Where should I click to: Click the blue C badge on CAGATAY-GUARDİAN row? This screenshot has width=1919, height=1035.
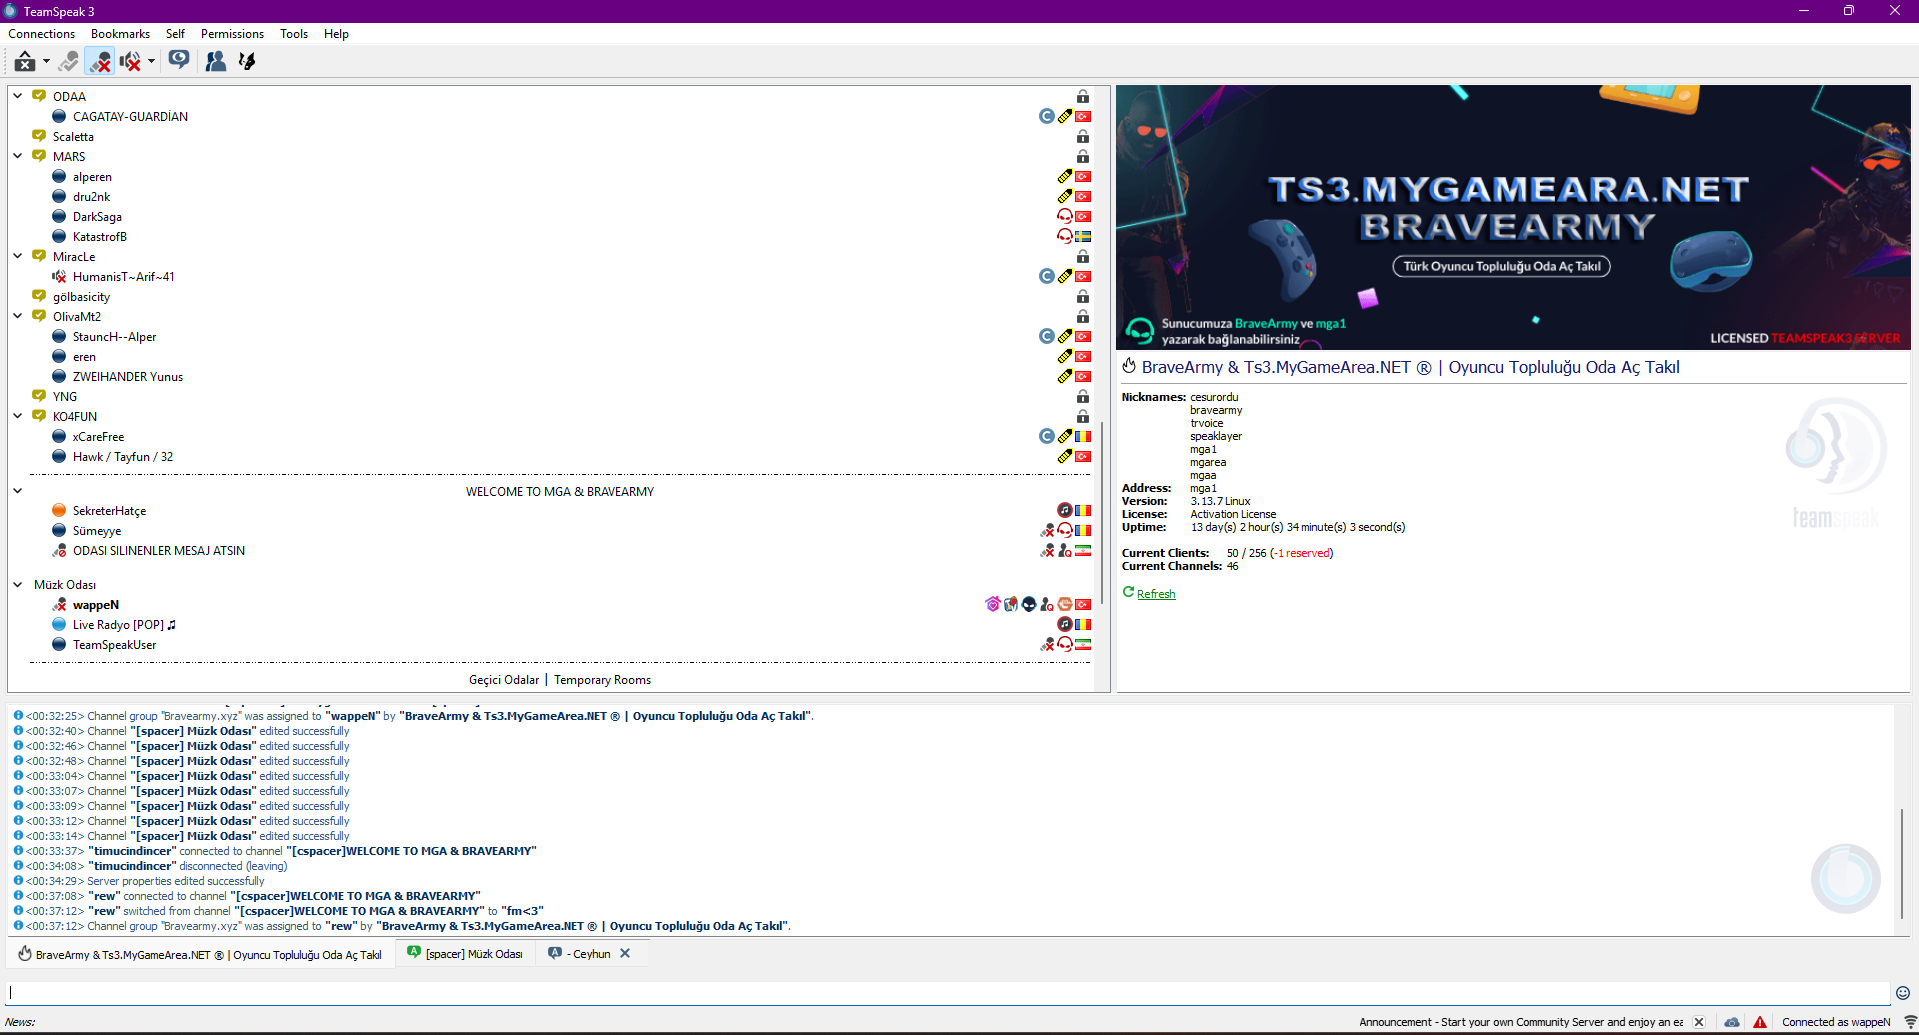[1047, 116]
